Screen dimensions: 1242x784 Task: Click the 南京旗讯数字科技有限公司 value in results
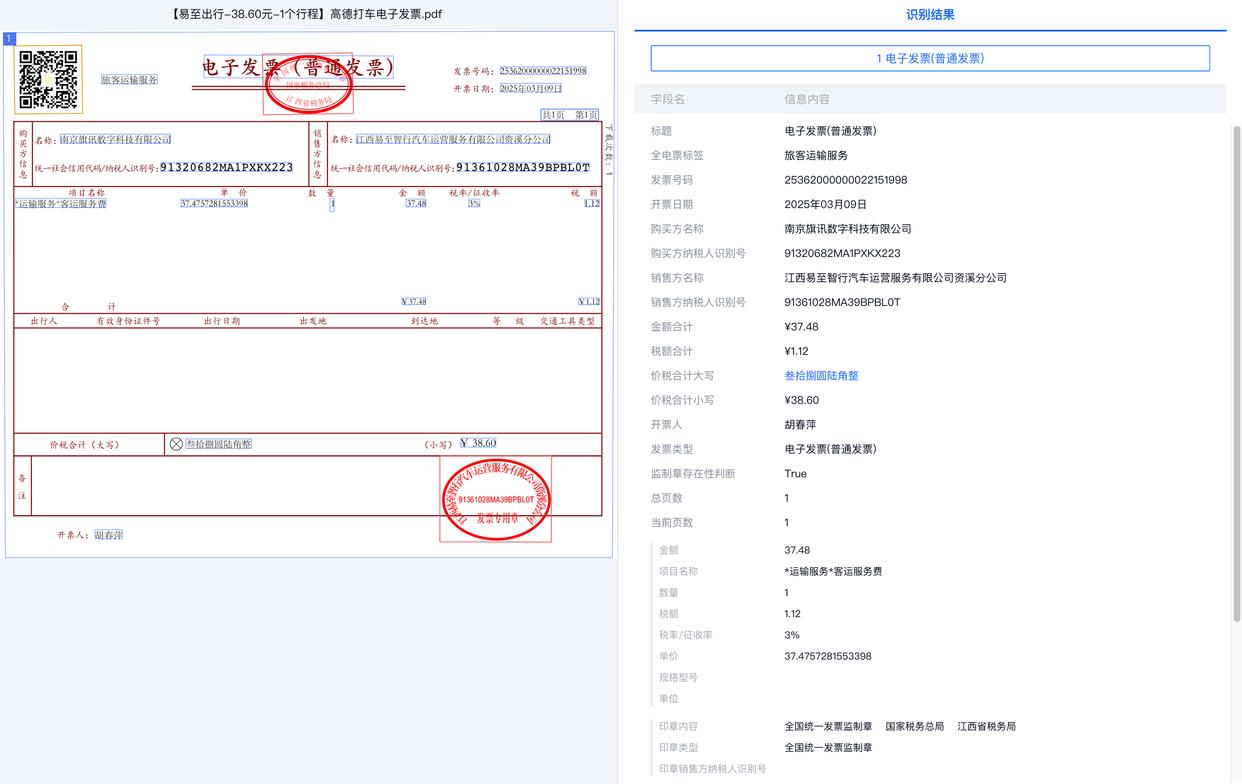848,229
